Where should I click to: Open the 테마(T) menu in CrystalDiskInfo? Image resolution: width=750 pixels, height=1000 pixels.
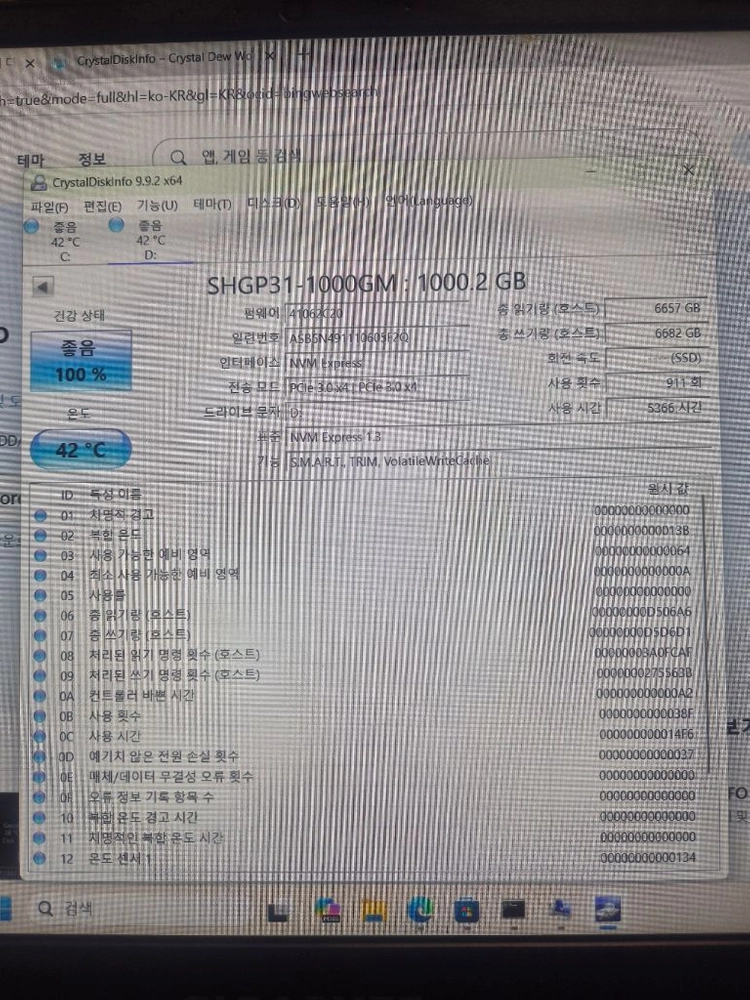[212, 204]
